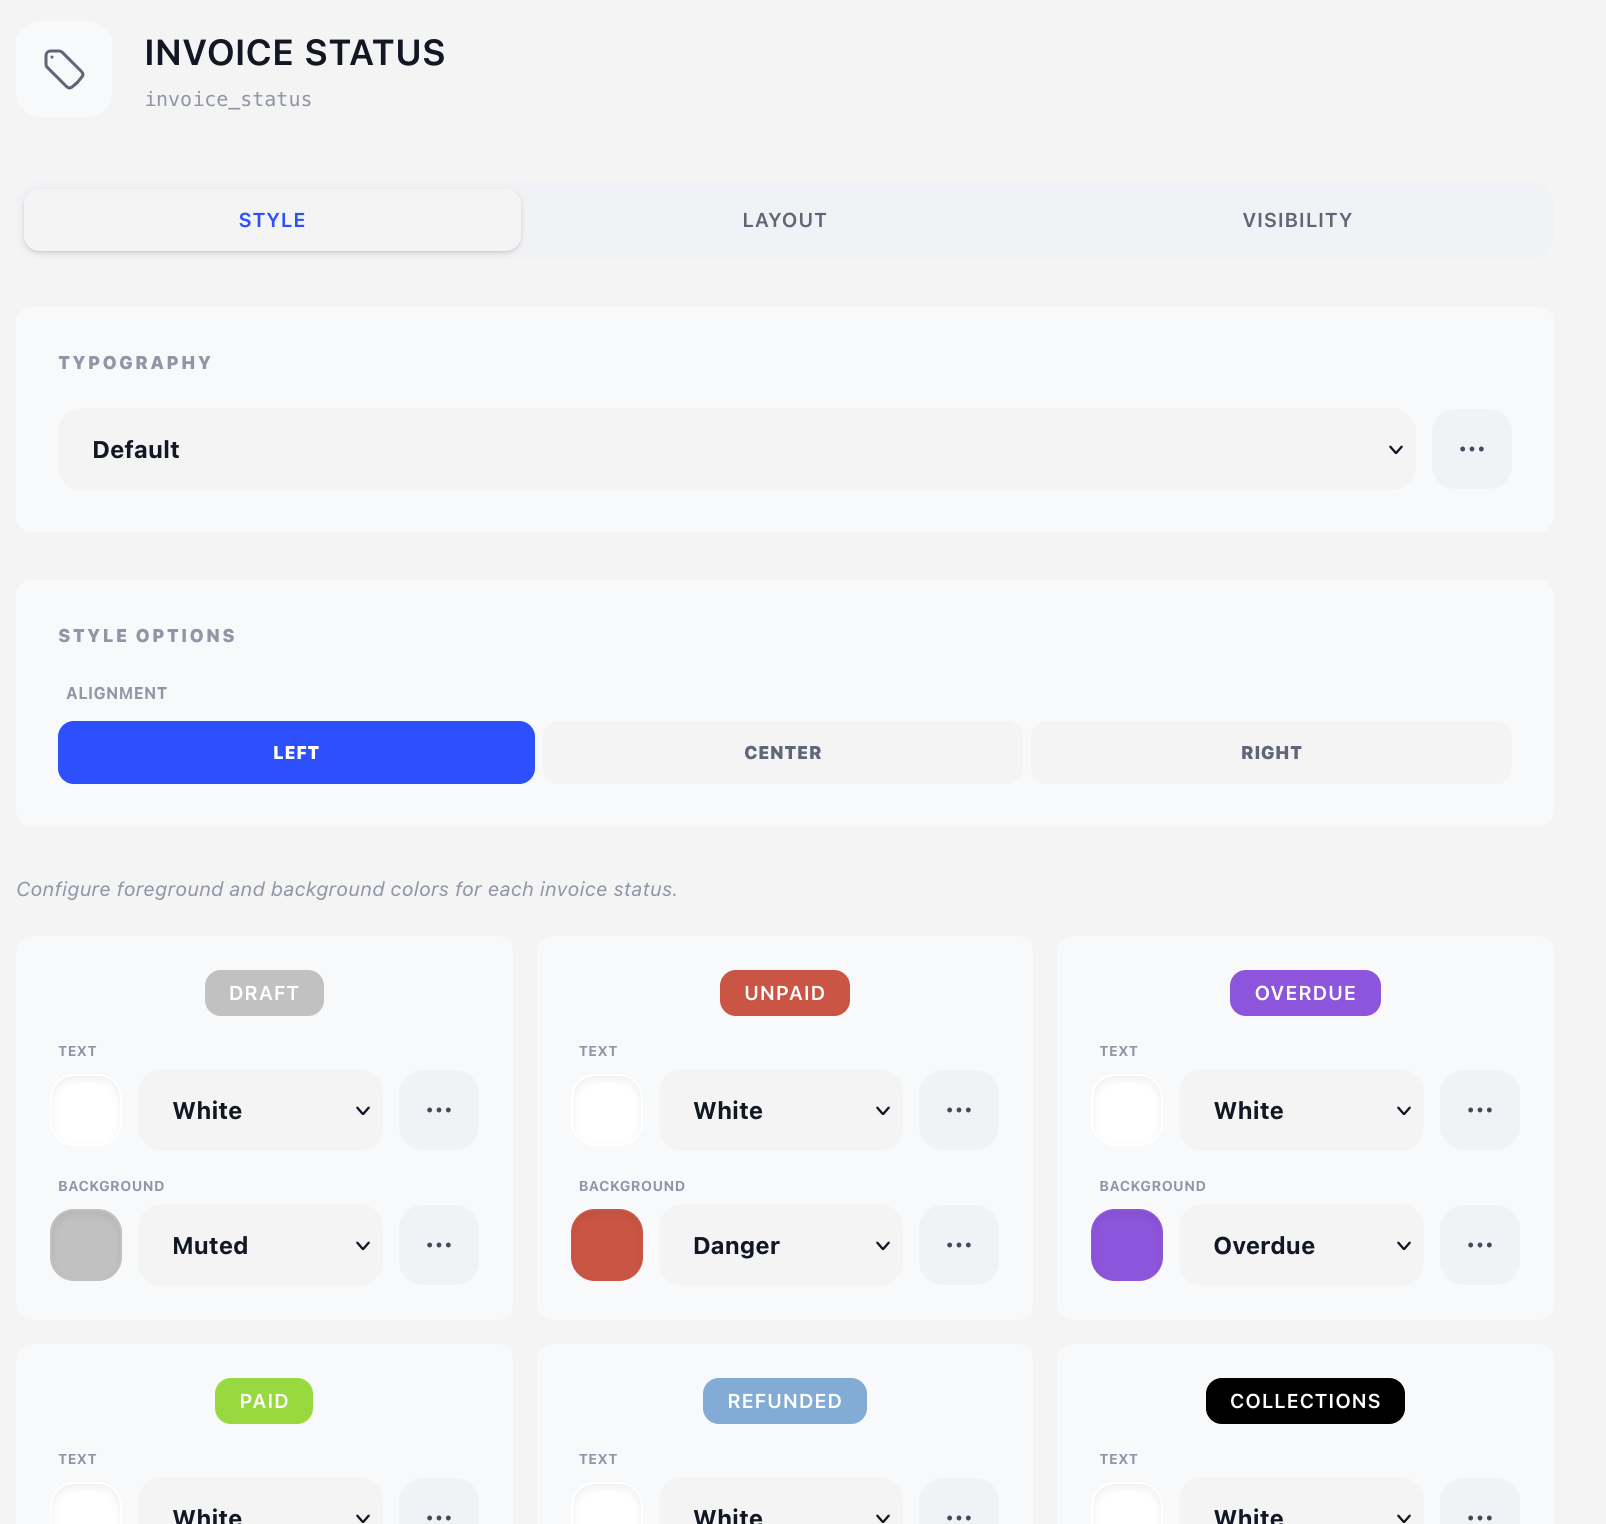Open more options for Typography
The width and height of the screenshot is (1606, 1524).
1471,449
